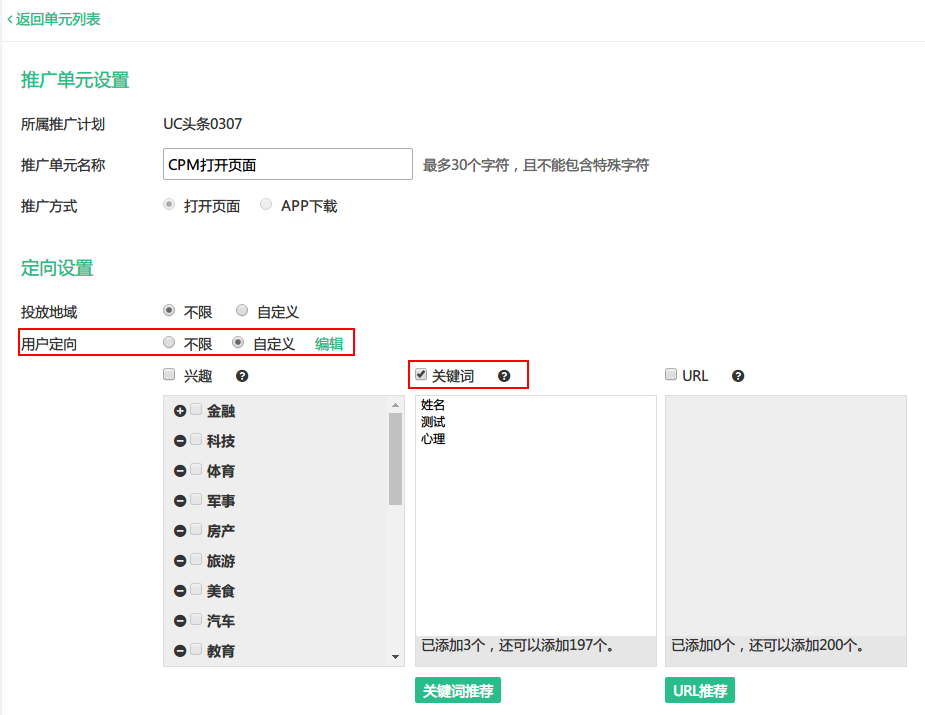Enable the 兴趣 checkbox

(168, 374)
